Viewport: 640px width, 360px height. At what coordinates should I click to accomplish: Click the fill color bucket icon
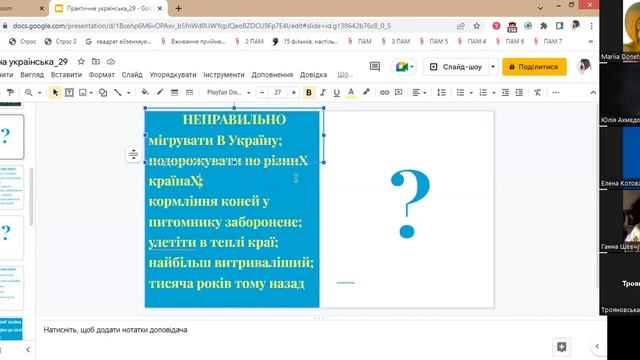click(144, 92)
